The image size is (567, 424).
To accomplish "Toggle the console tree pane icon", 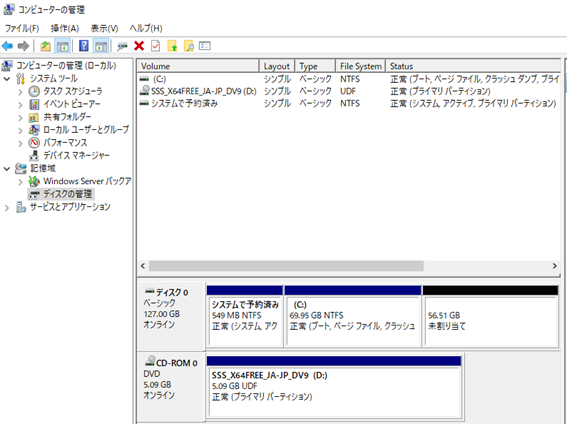I will (x=62, y=46).
